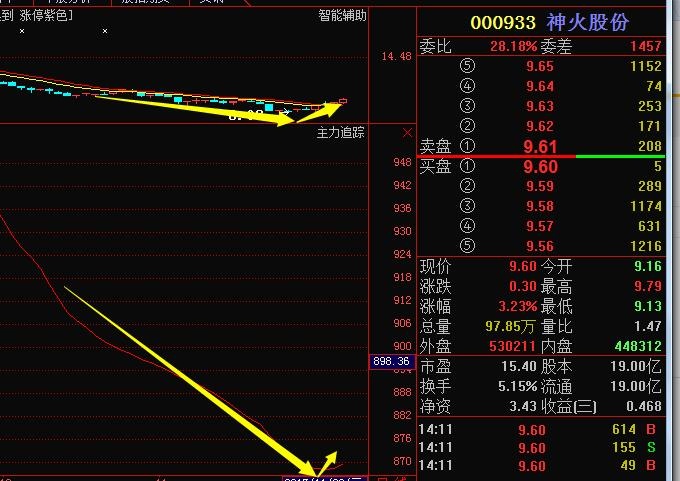Click the stock name 神火股份
The image size is (680, 481).
tap(601, 23)
